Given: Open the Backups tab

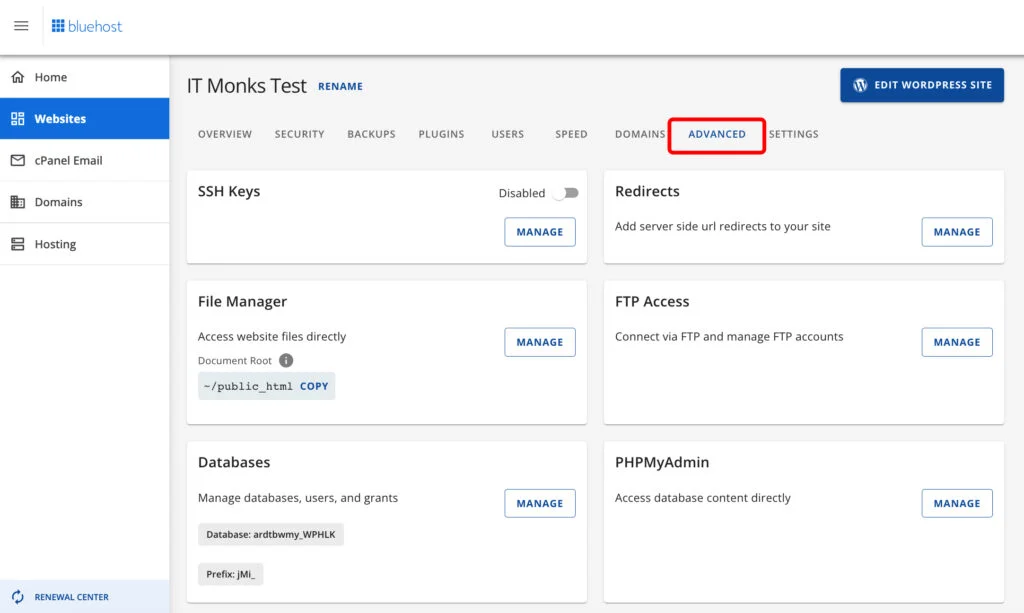Looking at the screenshot, I should coord(371,133).
